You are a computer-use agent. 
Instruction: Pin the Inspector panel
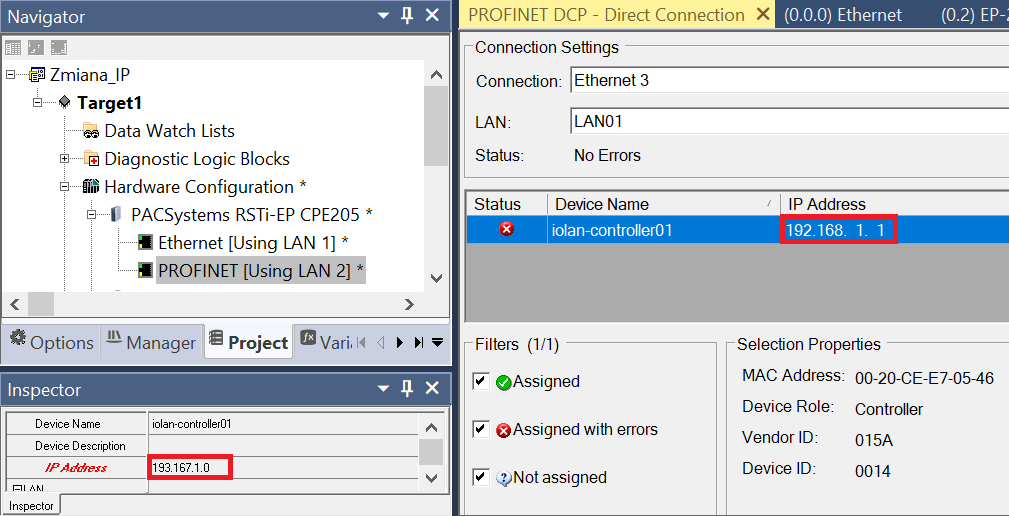(x=407, y=389)
